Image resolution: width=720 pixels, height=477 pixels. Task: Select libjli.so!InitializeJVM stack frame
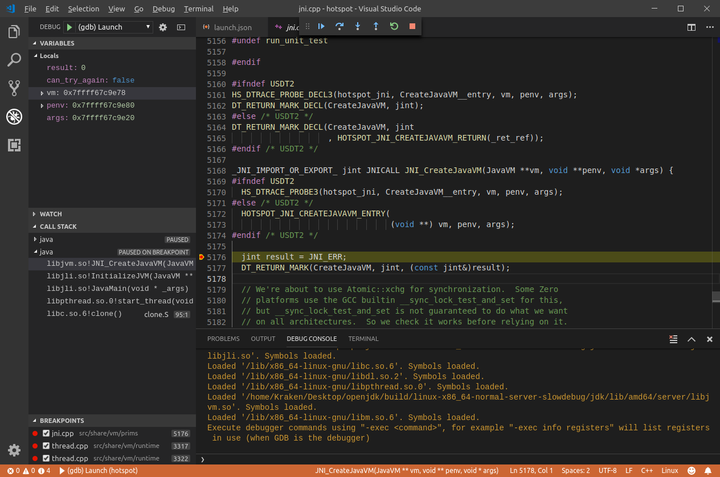(x=112, y=276)
